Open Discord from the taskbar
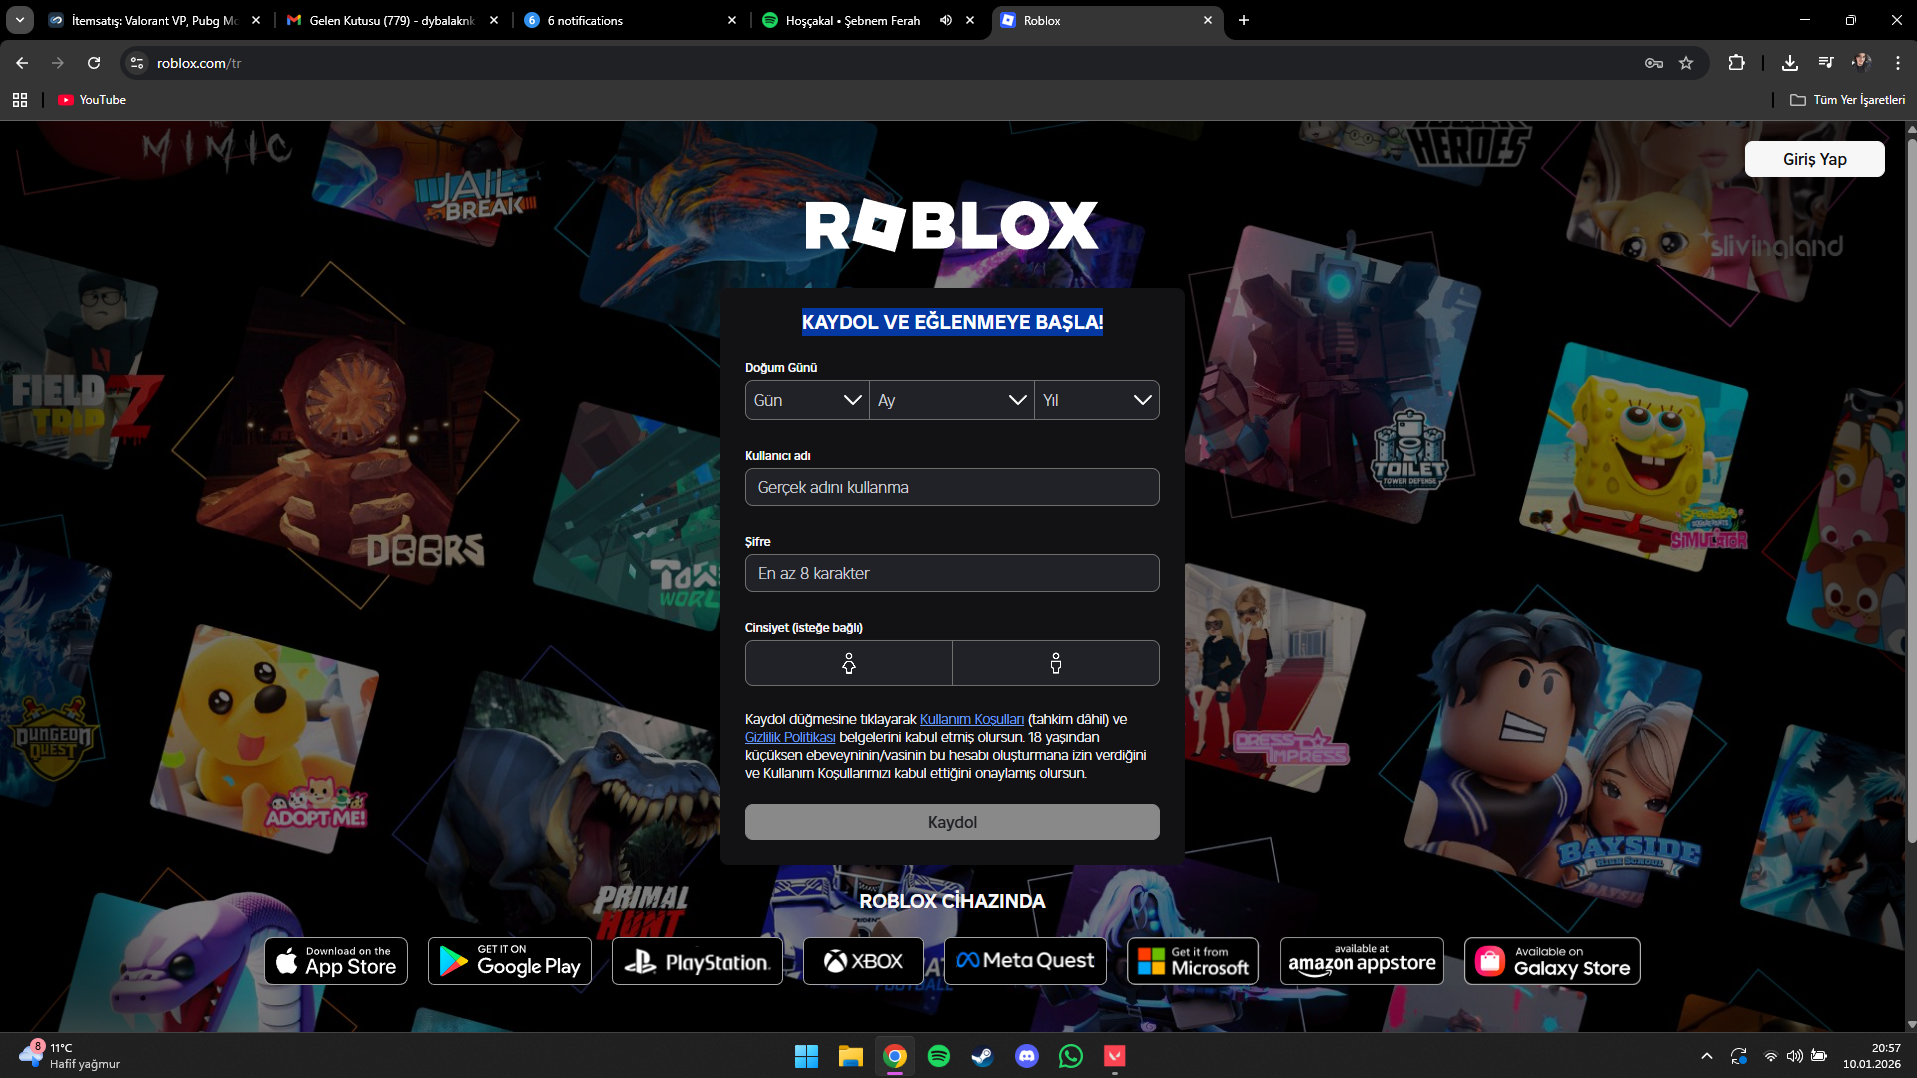The image size is (1917, 1078). click(x=1027, y=1056)
